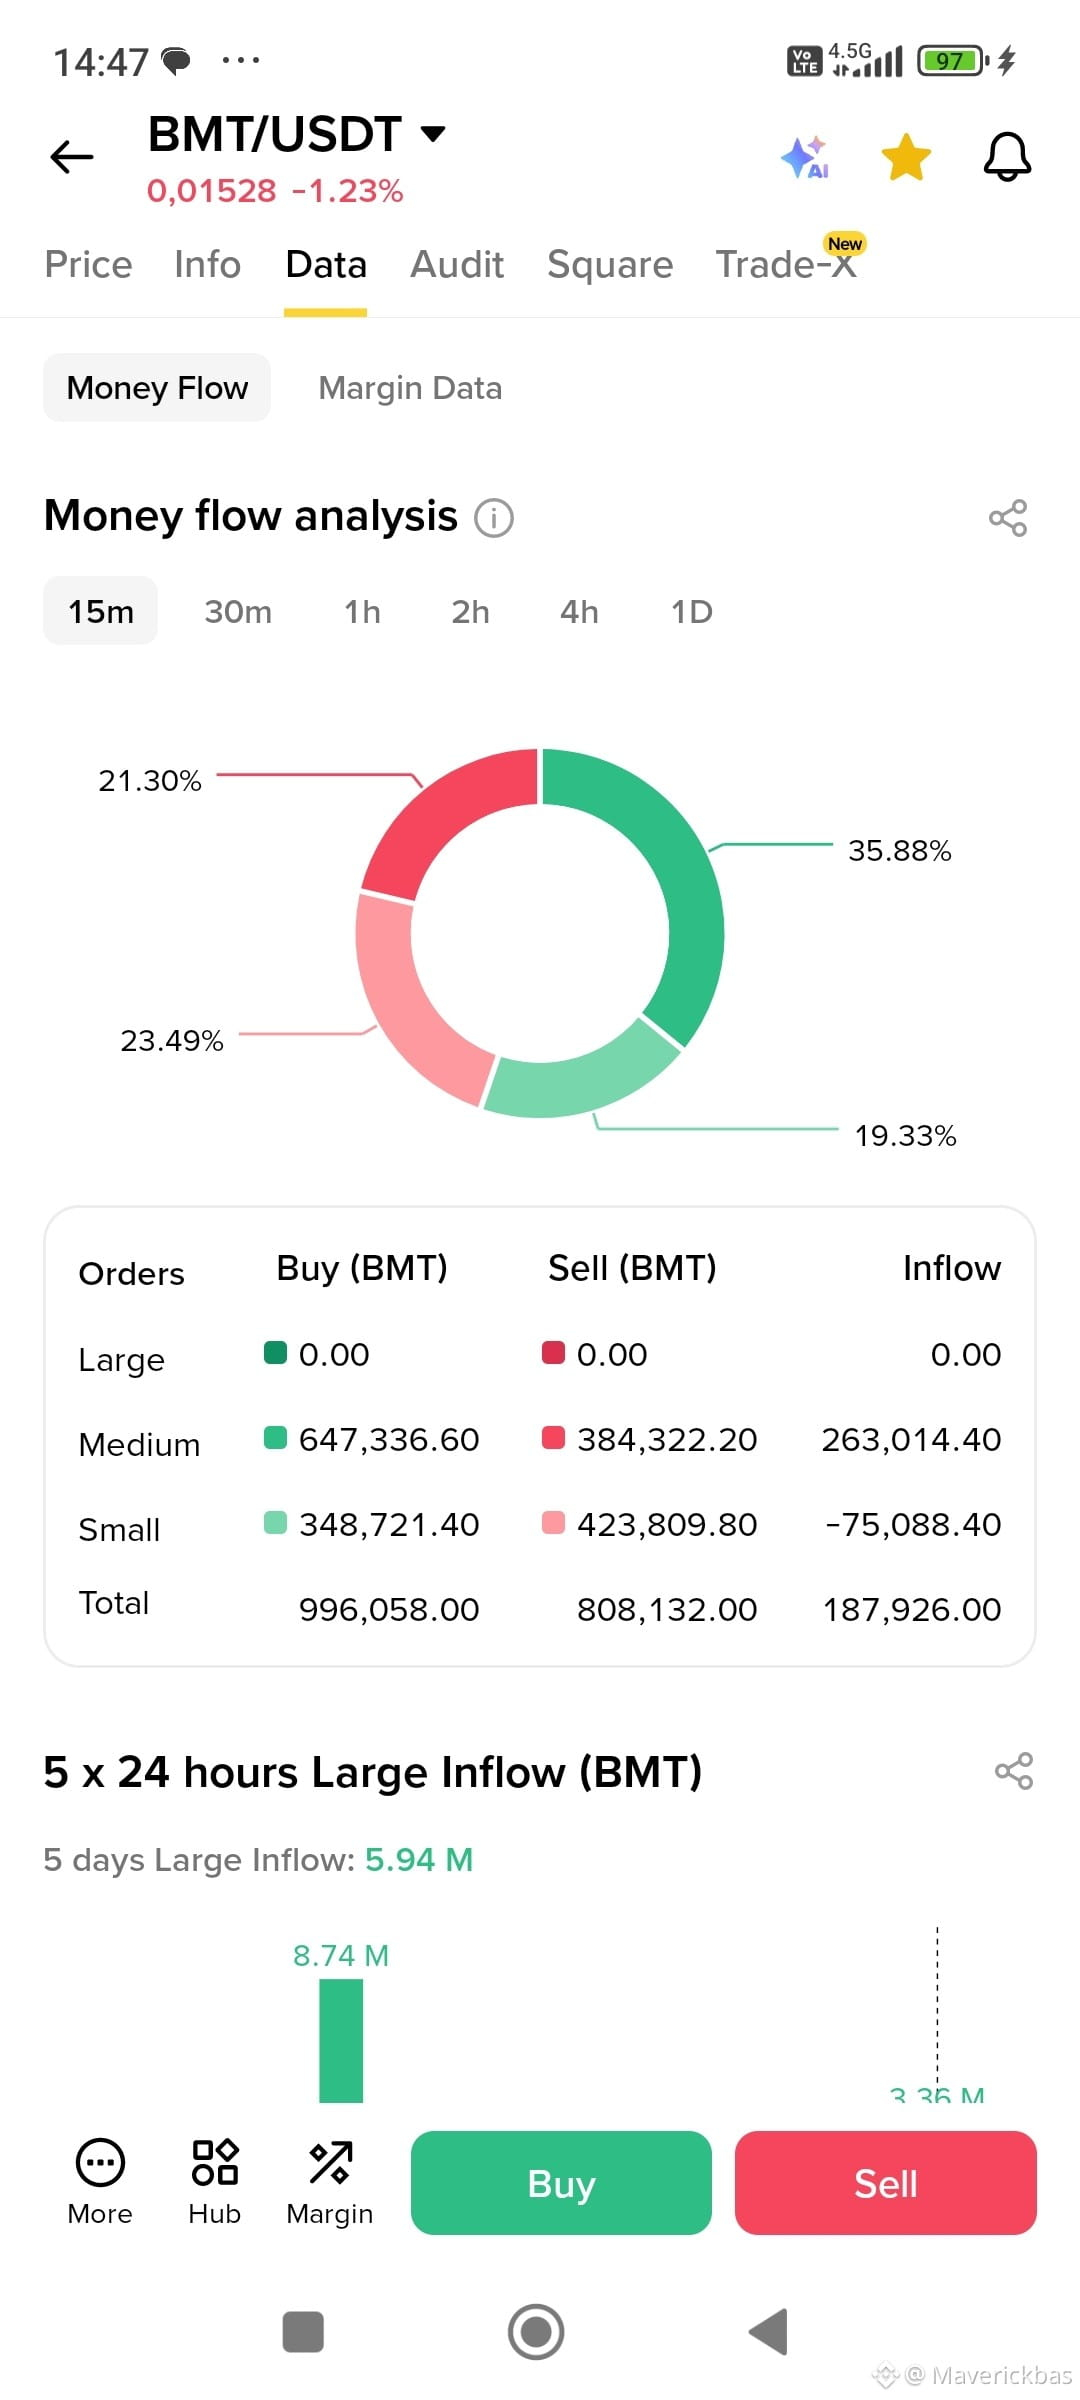This screenshot has height=2400, width=1080.
Task: Tap Android recent apps square button
Action: tap(303, 2332)
